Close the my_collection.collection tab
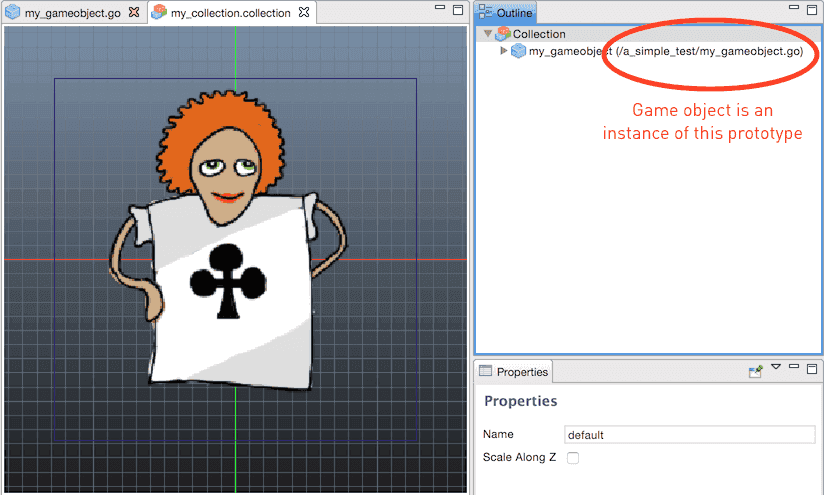This screenshot has width=824, height=495. (x=304, y=12)
